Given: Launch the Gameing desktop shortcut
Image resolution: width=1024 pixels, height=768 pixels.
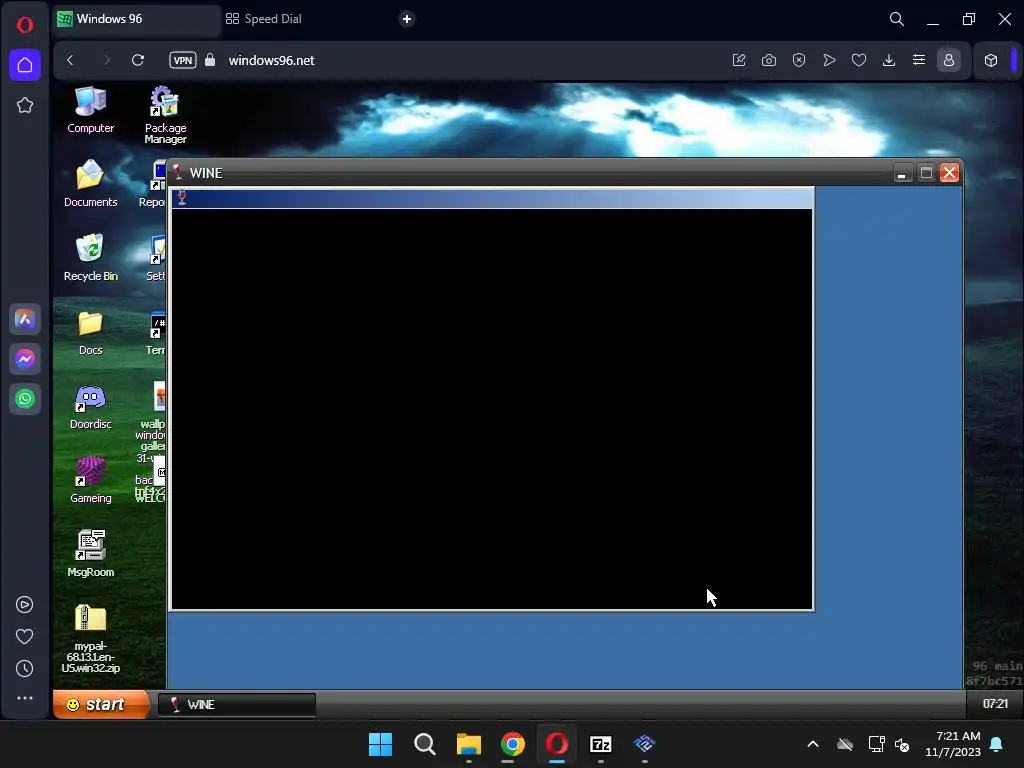Looking at the screenshot, I should pos(90,480).
